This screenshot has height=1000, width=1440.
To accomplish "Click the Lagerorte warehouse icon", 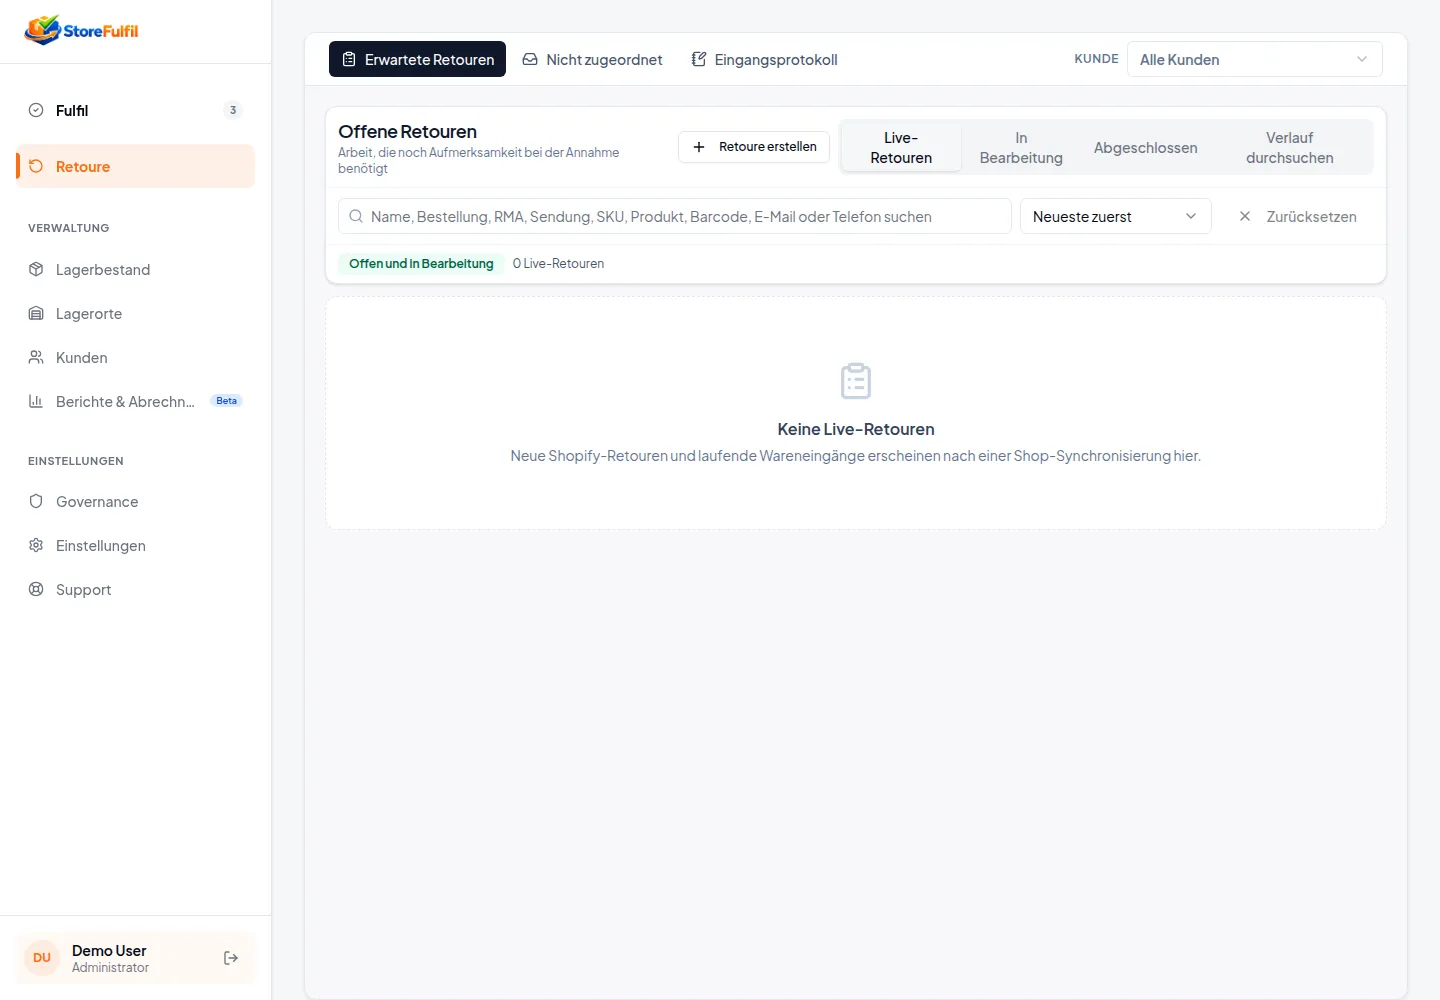I will pos(36,313).
